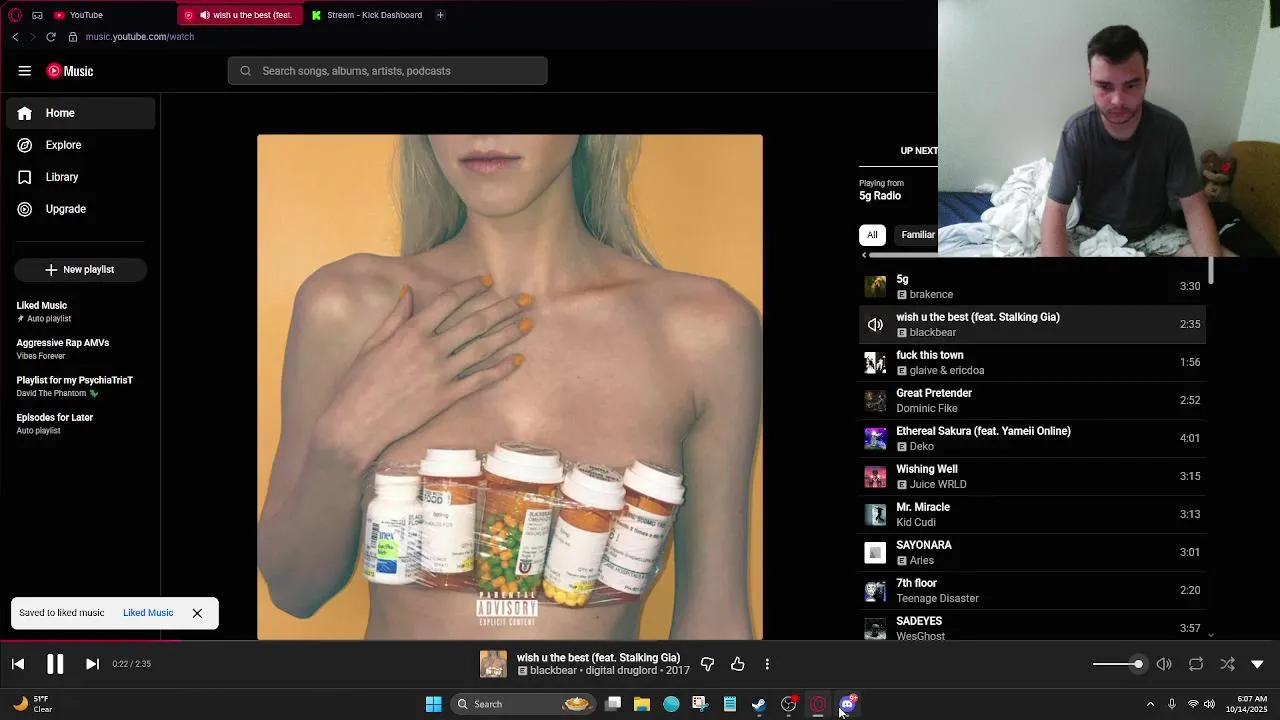
Task: Open Task View on taskbar
Action: pos(613,704)
